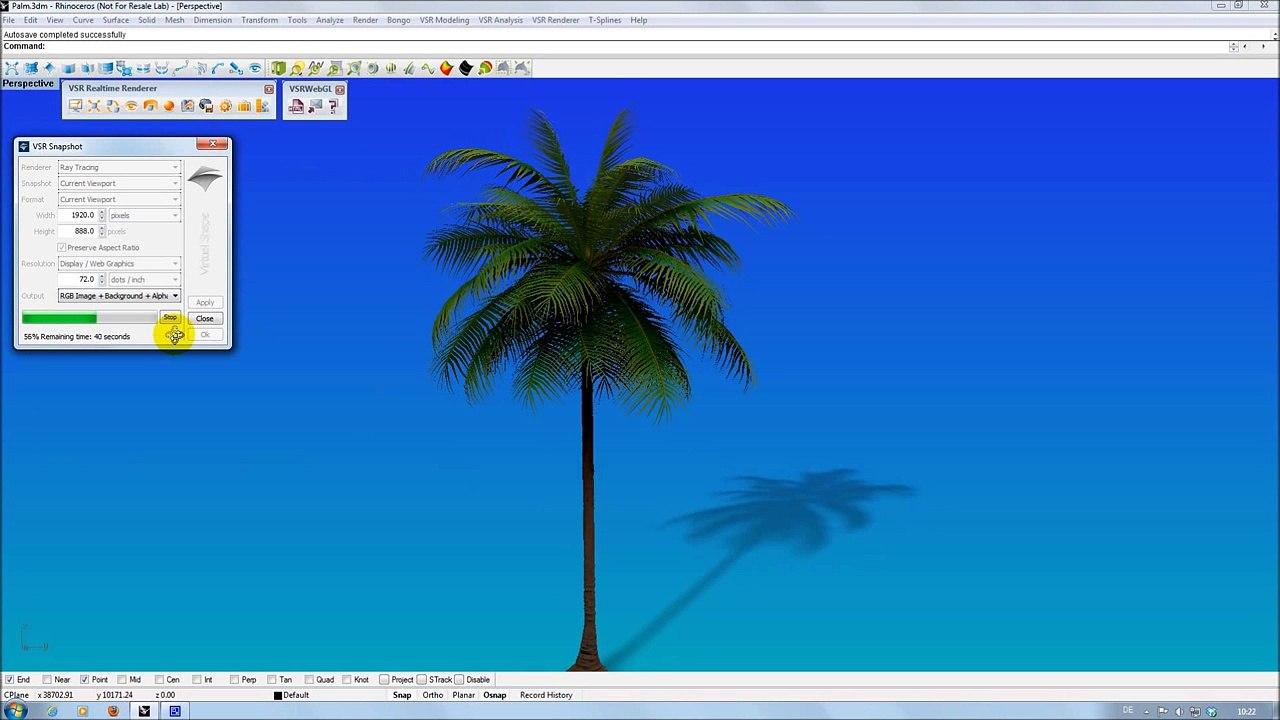
Task: Toggle the Project osnap checkbox
Action: pos(384,680)
